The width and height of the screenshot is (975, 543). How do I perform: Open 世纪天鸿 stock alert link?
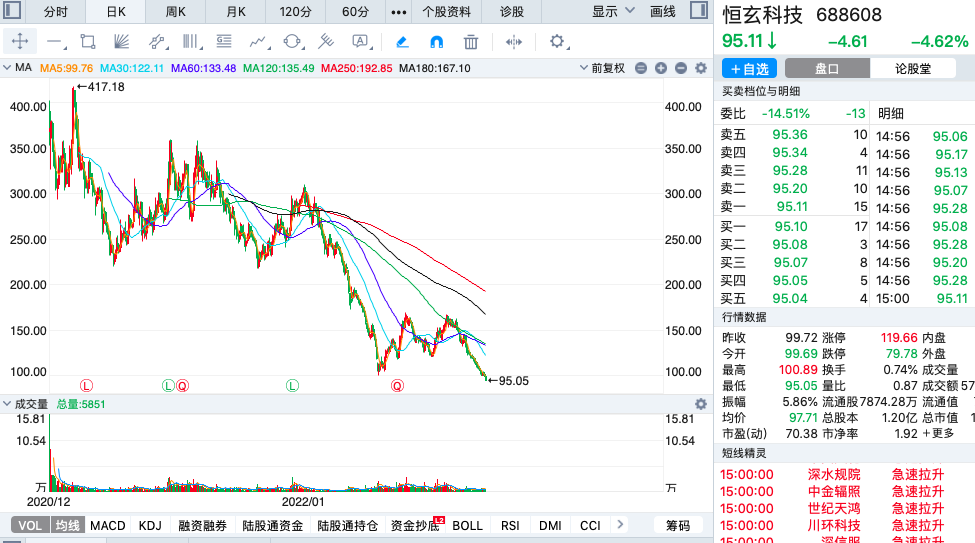pos(834,508)
